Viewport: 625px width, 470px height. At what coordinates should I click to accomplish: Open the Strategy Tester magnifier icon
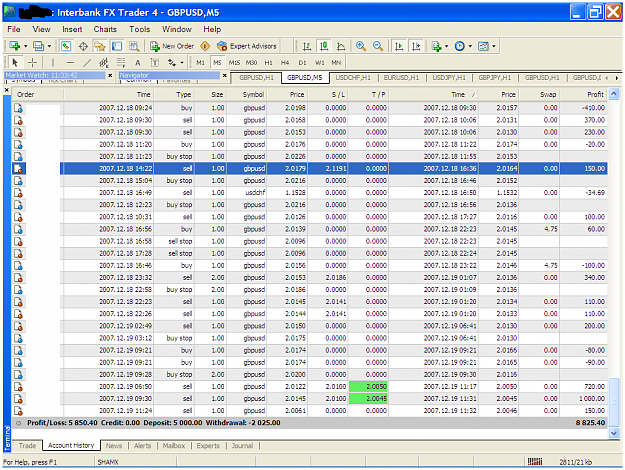click(x=134, y=46)
